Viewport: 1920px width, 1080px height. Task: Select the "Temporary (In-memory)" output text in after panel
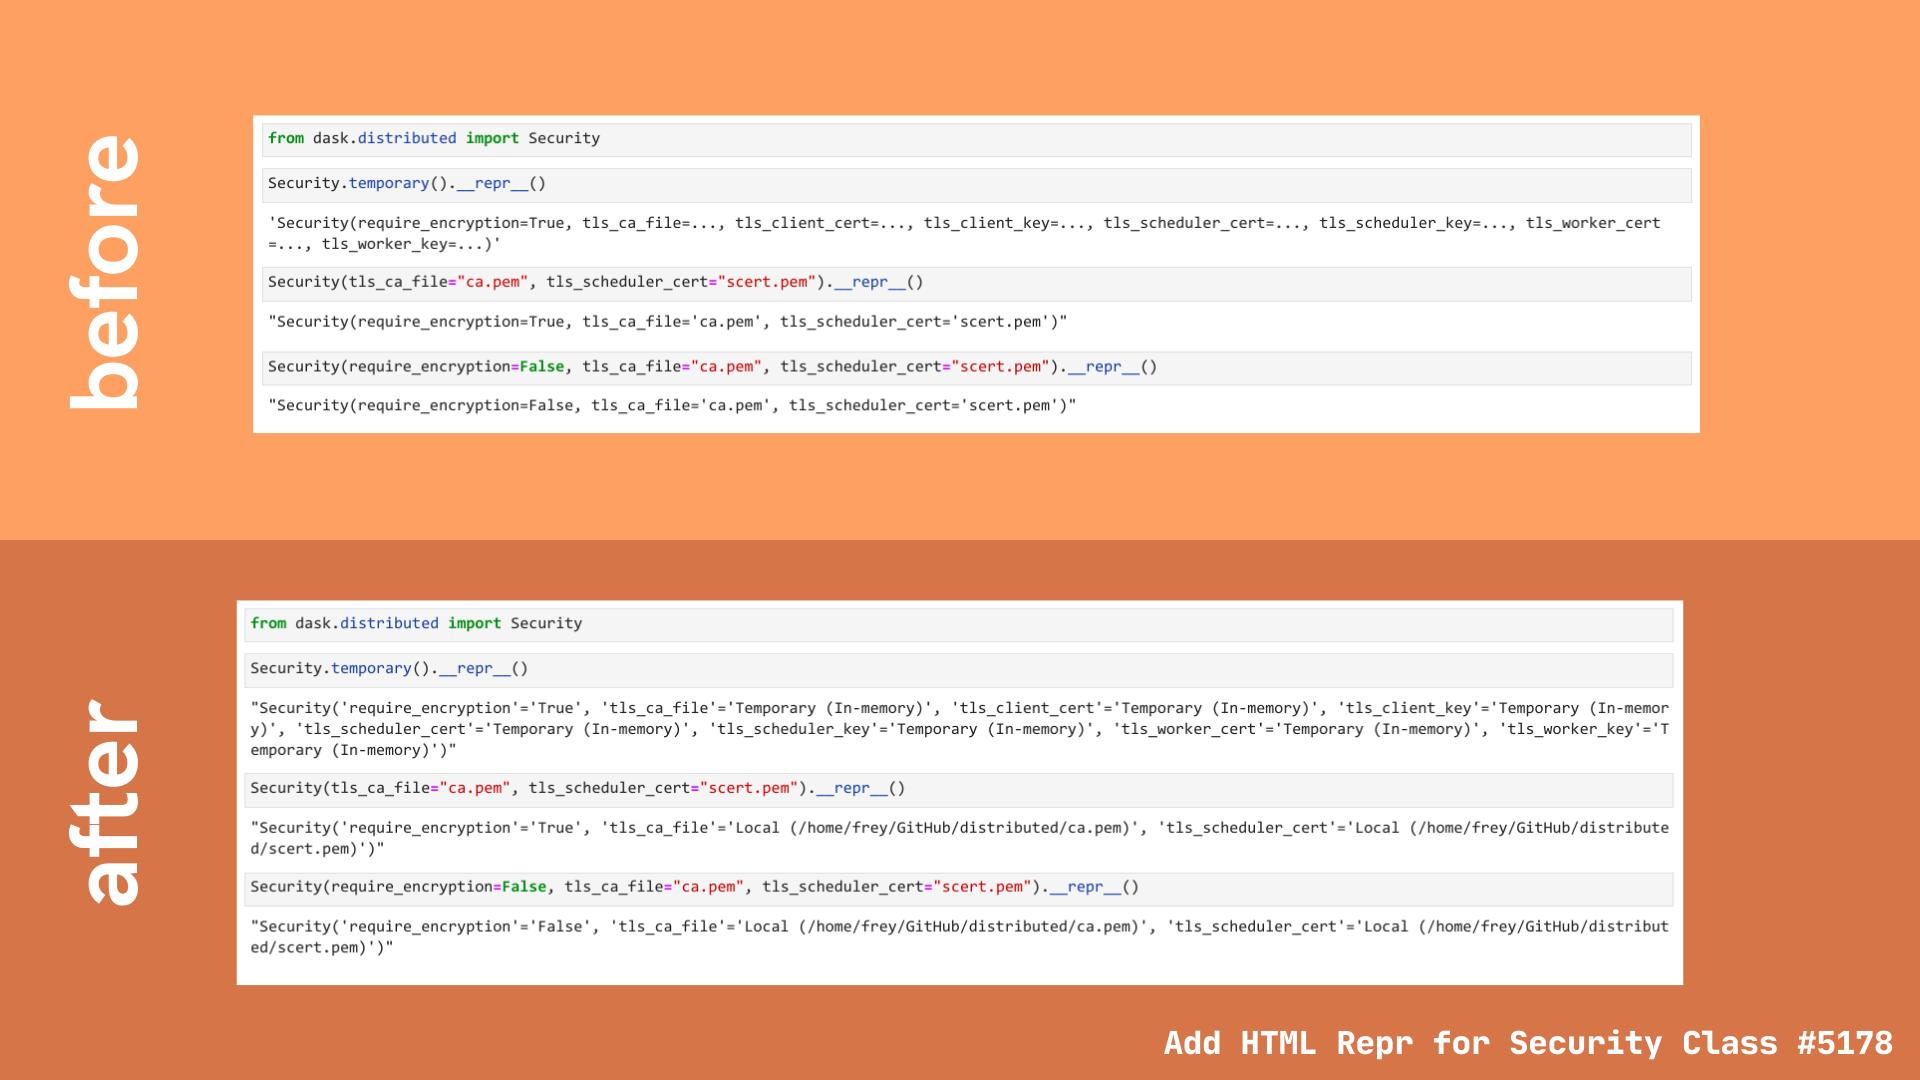tap(830, 707)
